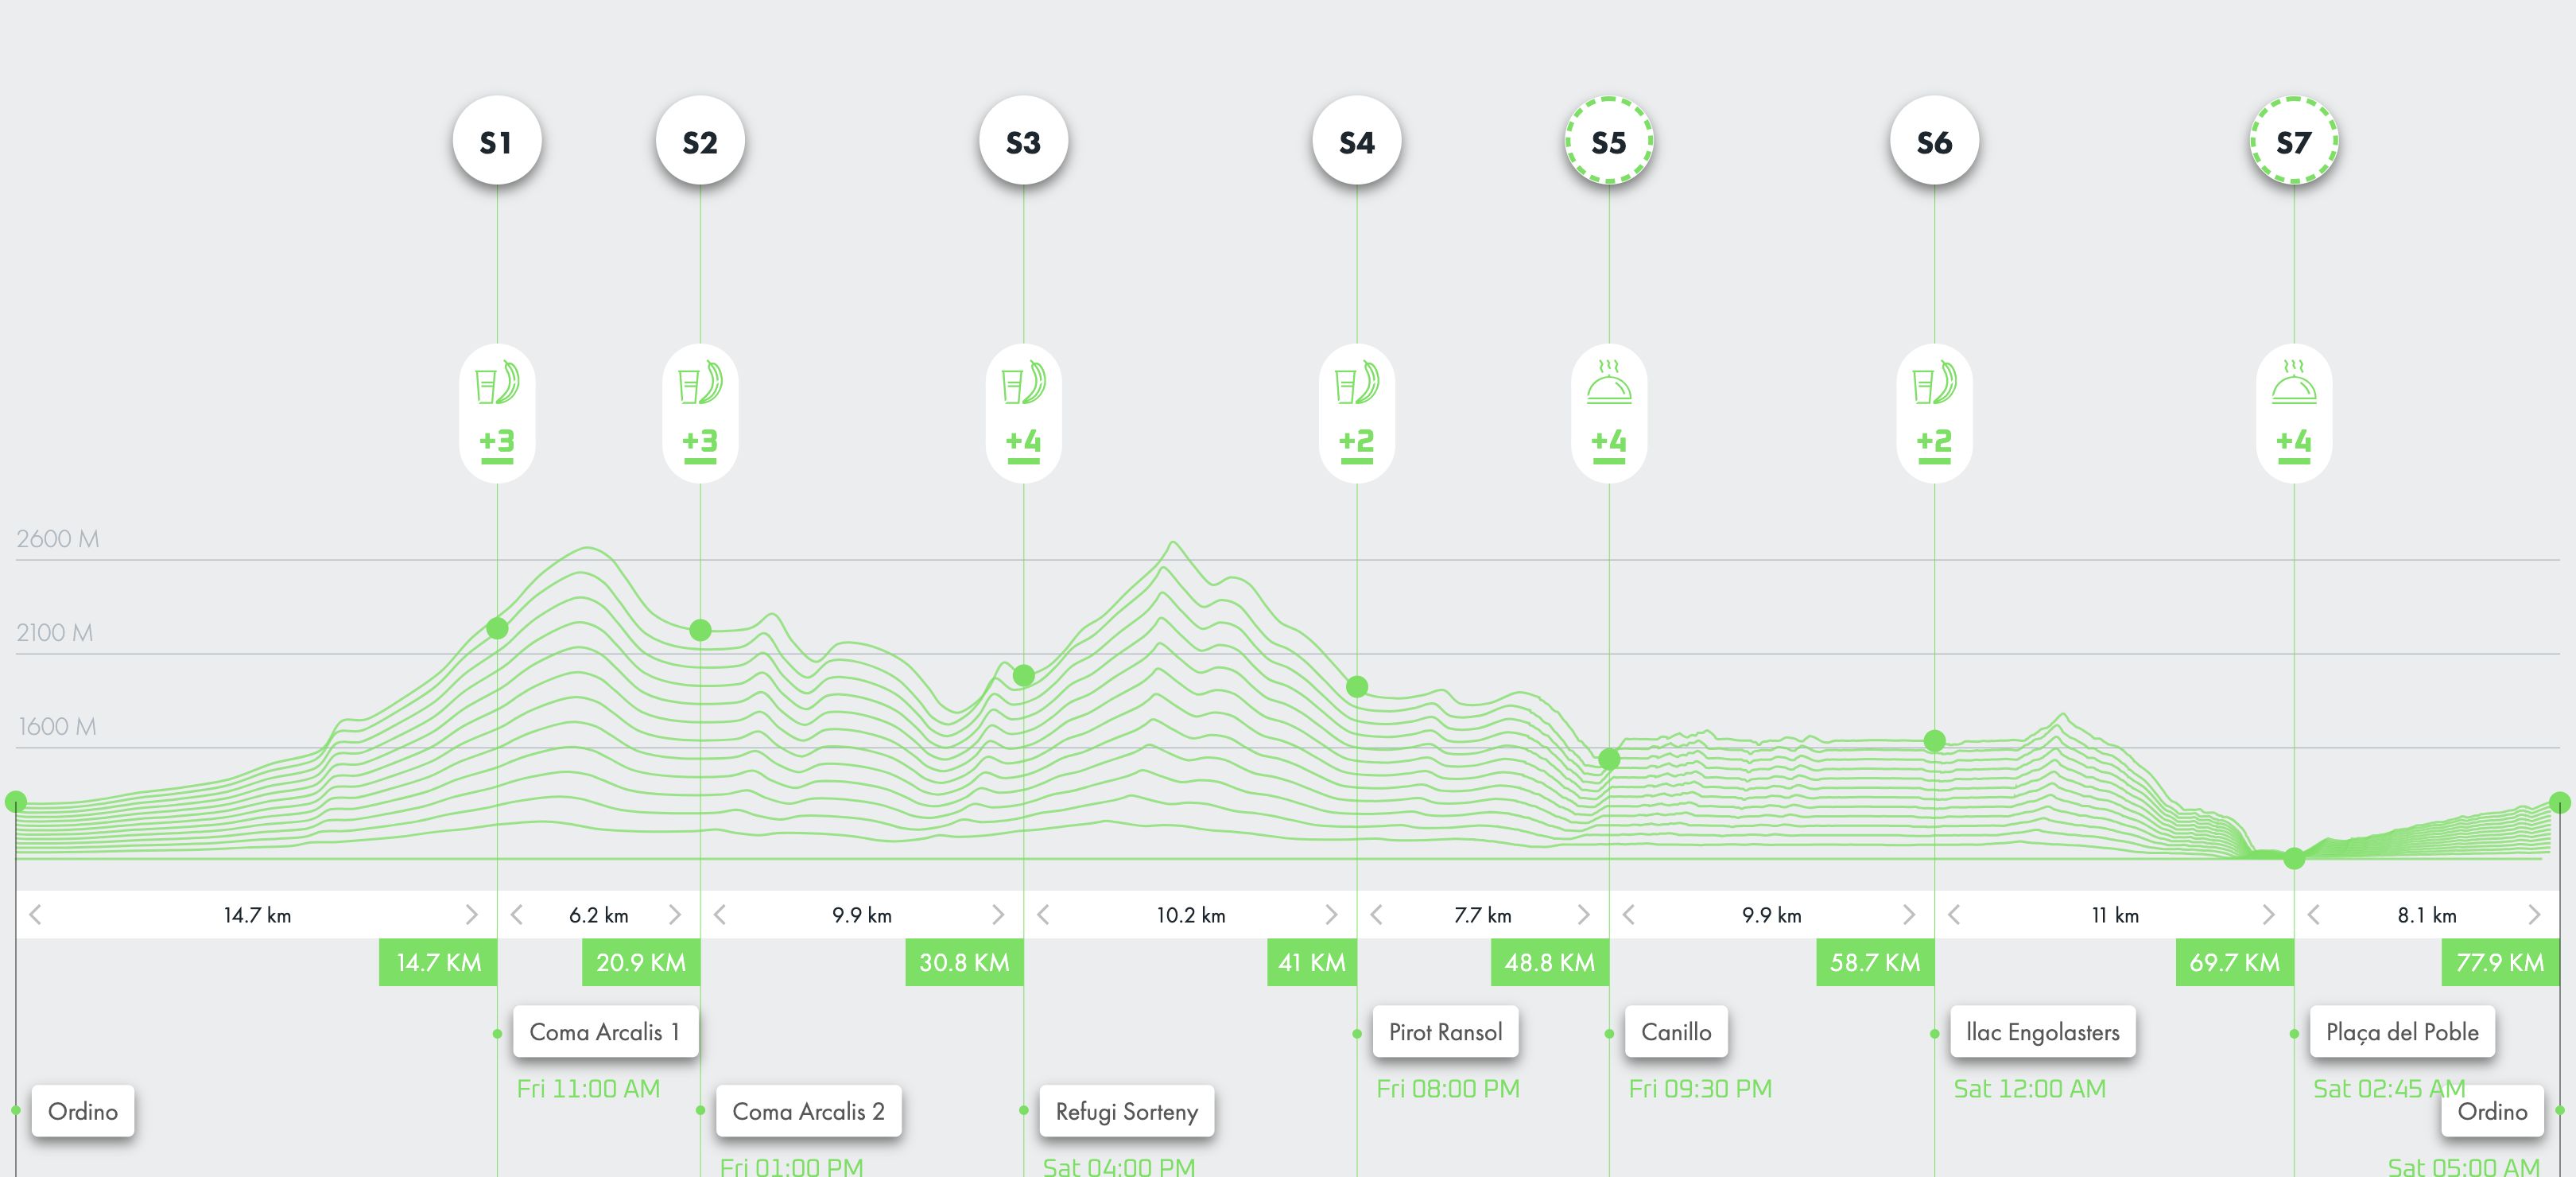Click the S1 drink and banana aid icon
Screen dimensions: 2576x1177
coord(497,383)
